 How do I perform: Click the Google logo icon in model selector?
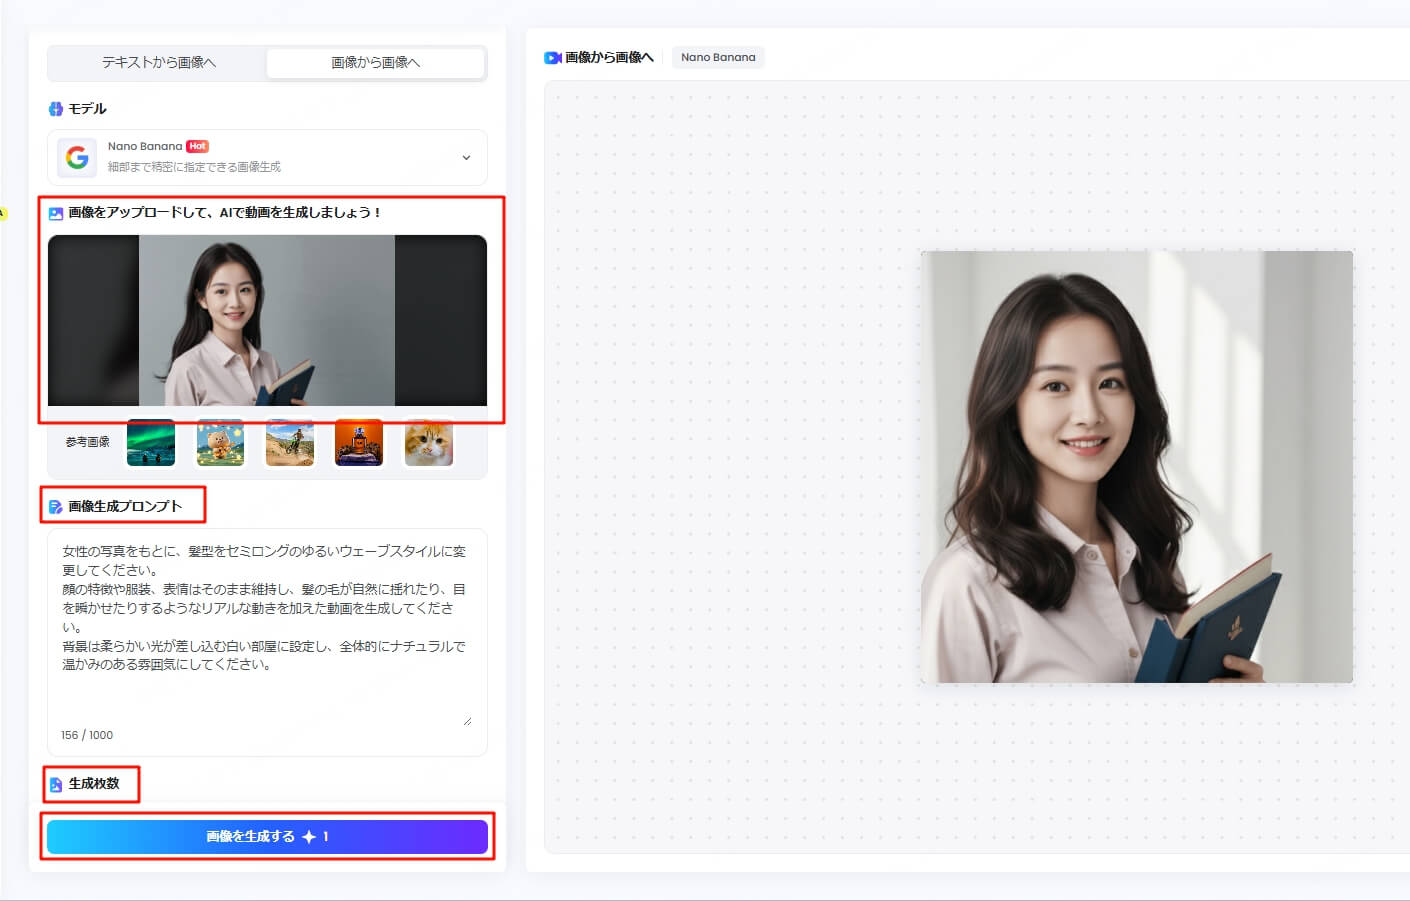coord(77,157)
